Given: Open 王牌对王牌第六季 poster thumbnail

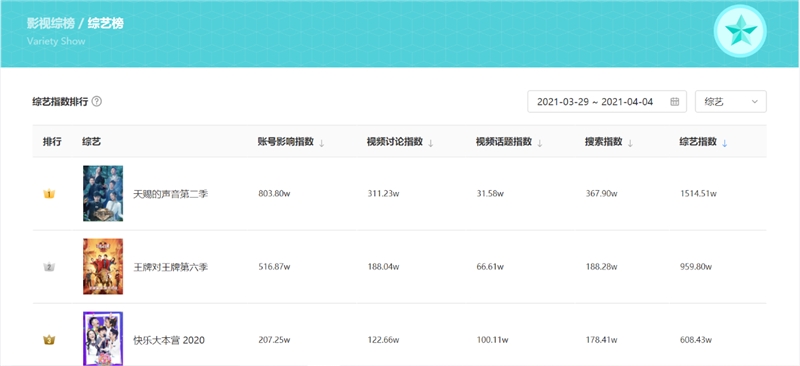Looking at the screenshot, I should pos(103,266).
